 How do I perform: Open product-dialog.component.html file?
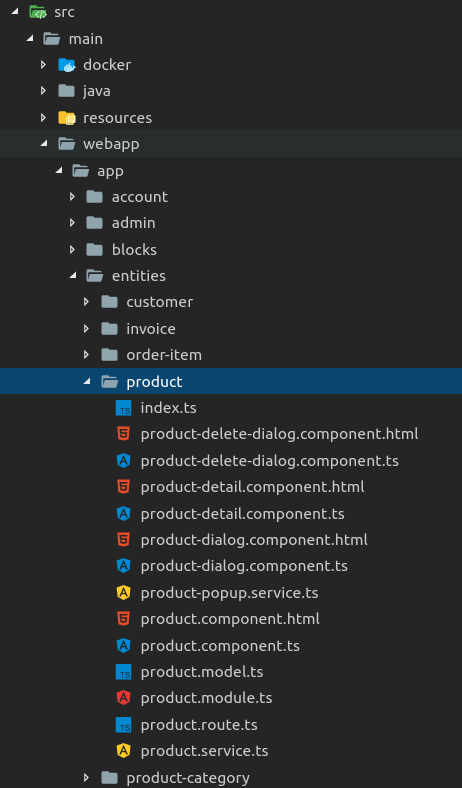254,540
